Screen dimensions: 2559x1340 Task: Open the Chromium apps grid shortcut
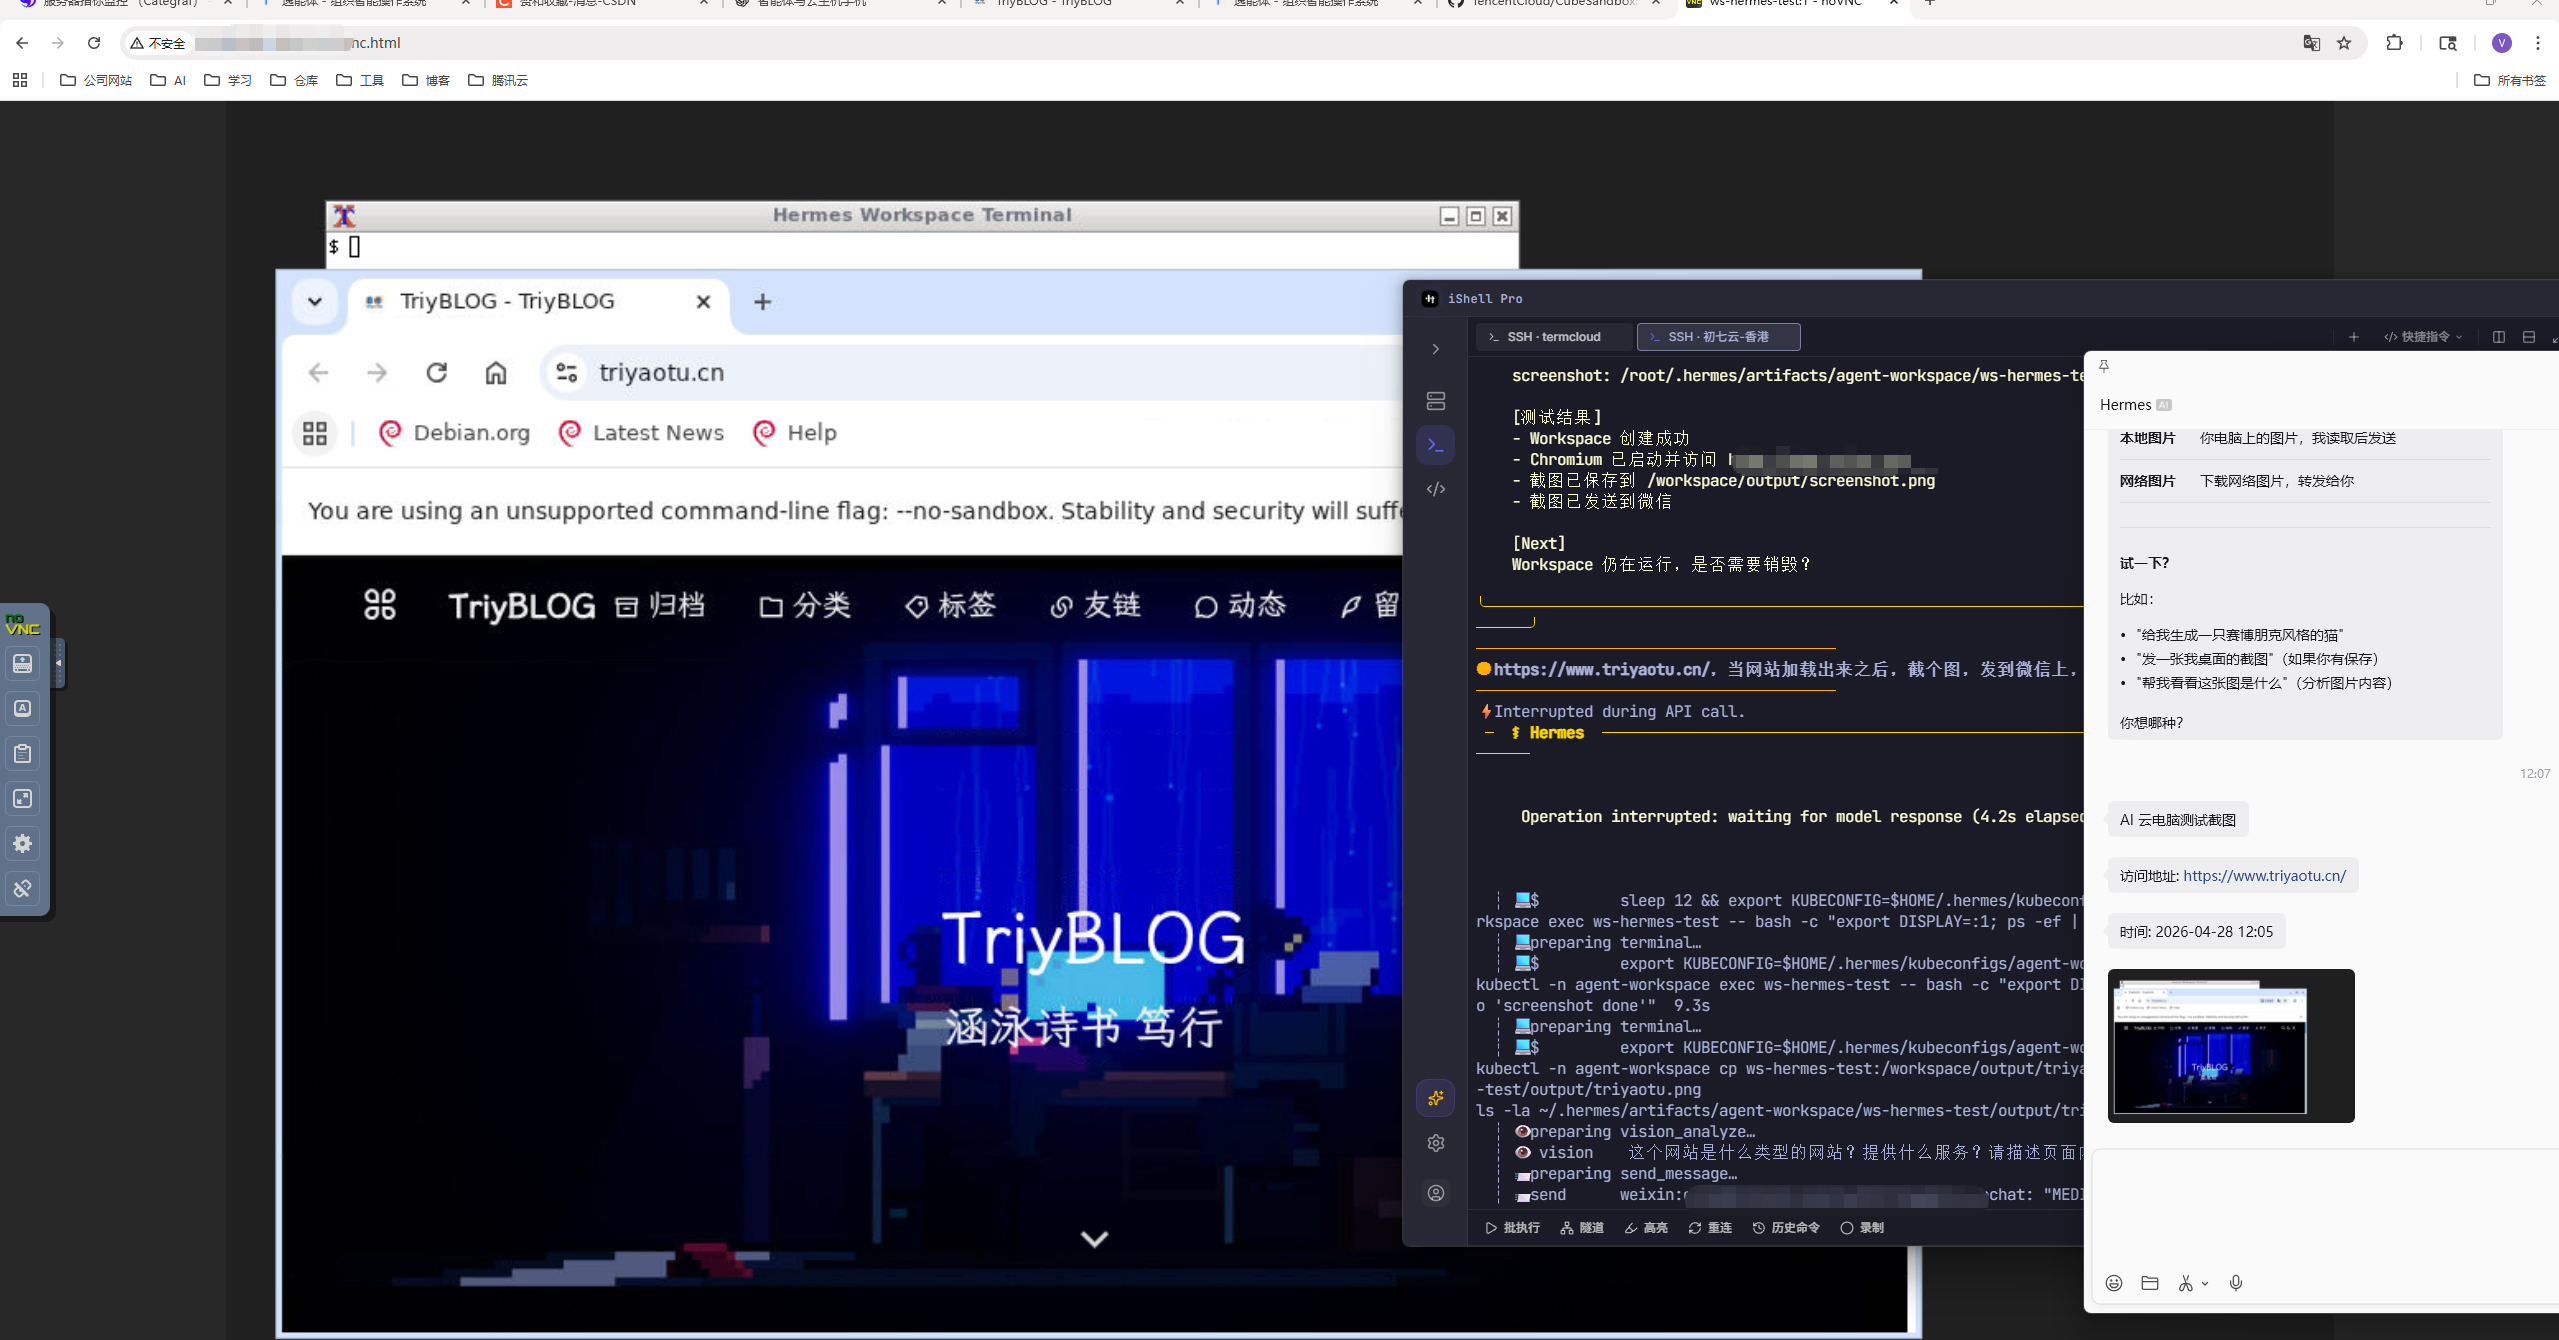coord(315,433)
